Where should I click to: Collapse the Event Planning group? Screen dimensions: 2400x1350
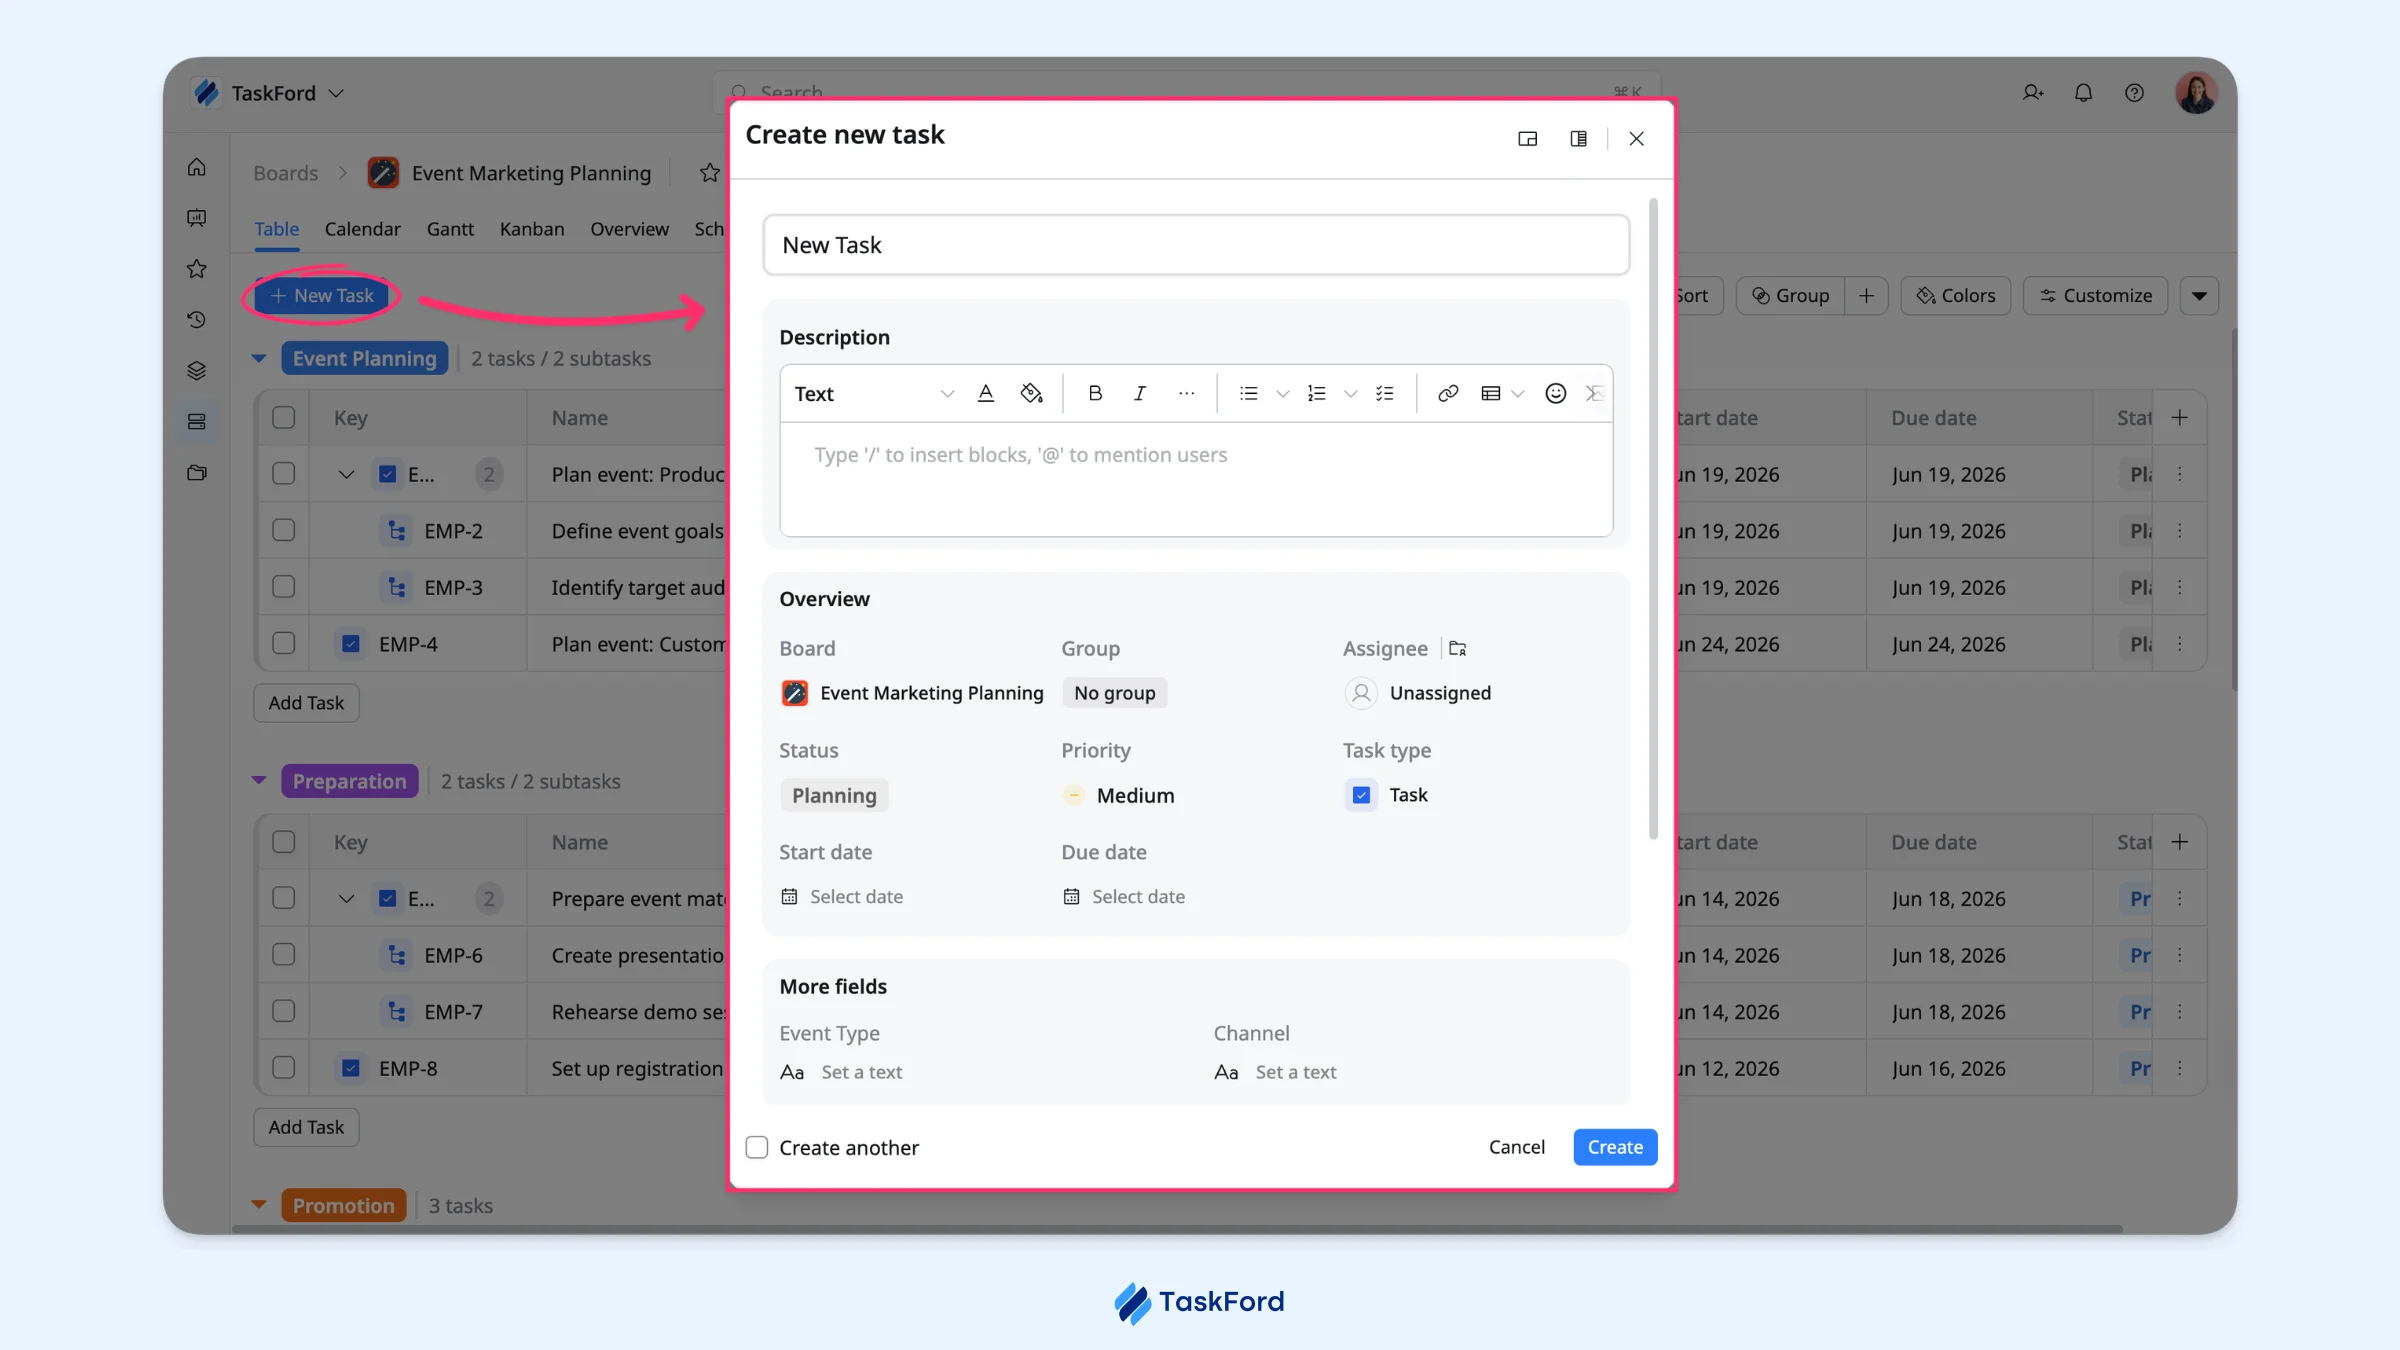259,358
